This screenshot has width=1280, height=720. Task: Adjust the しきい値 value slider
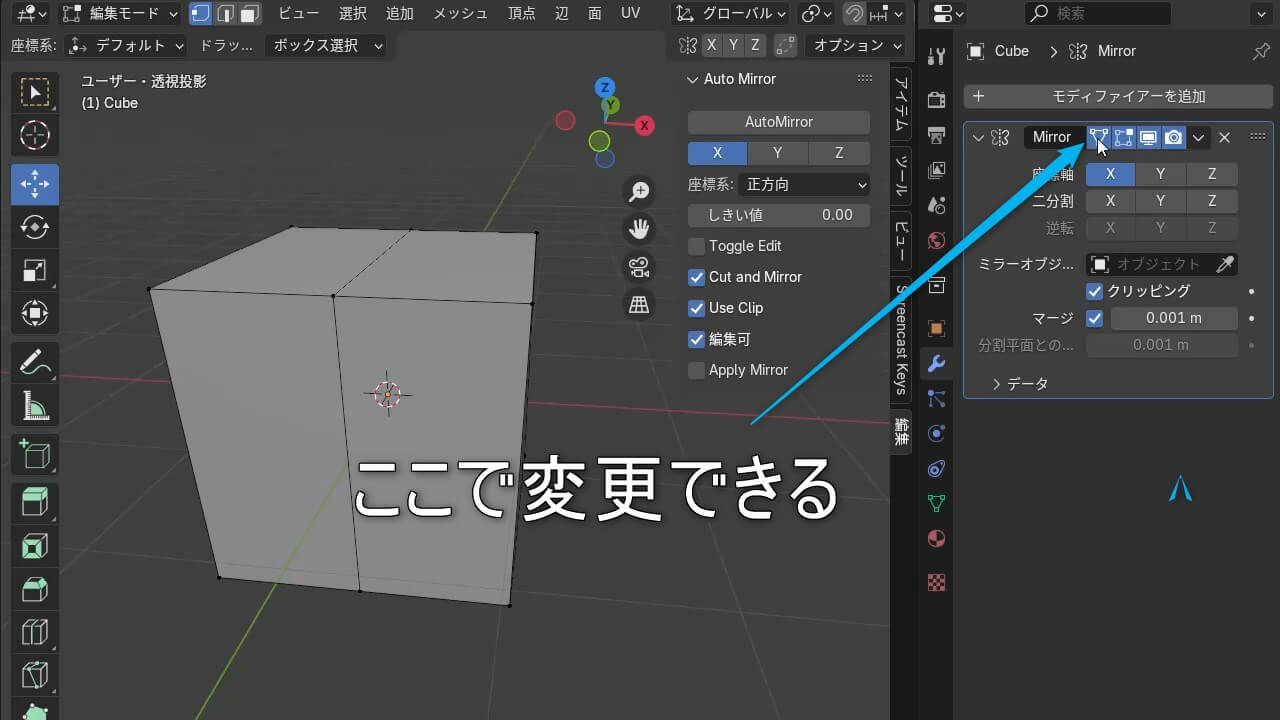coord(778,215)
